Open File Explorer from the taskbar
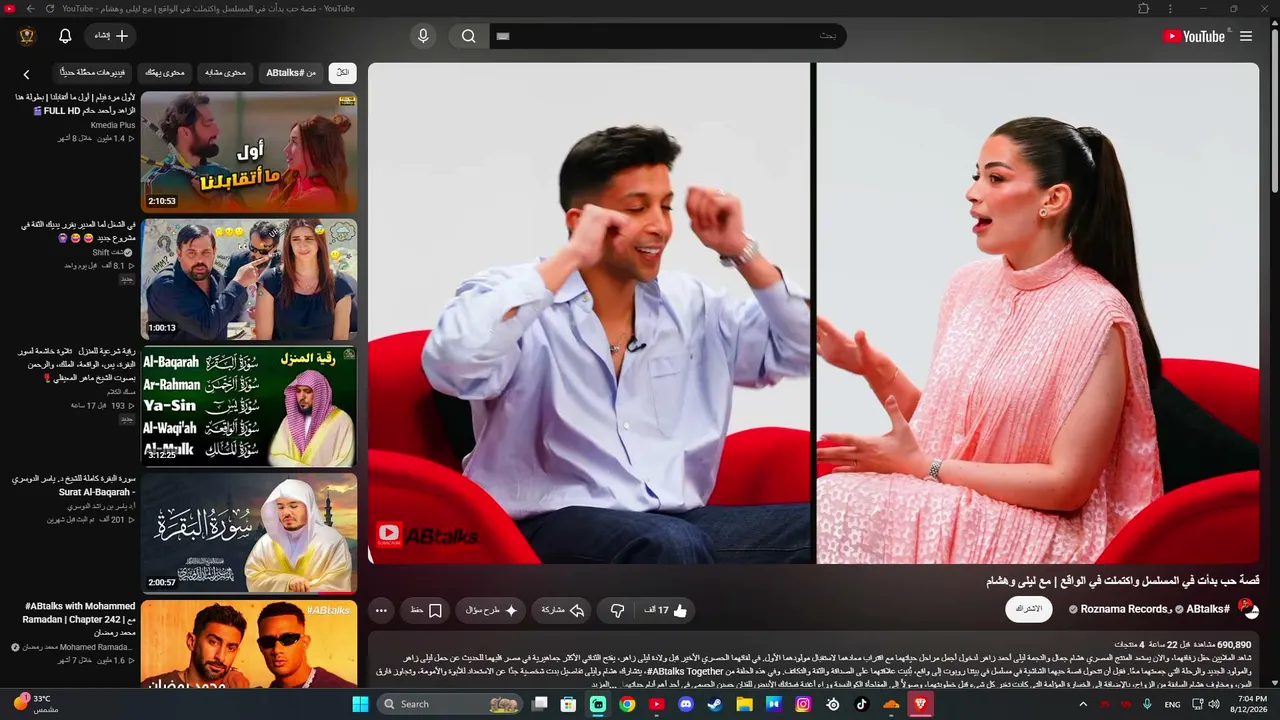This screenshot has height=720, width=1280. (744, 704)
